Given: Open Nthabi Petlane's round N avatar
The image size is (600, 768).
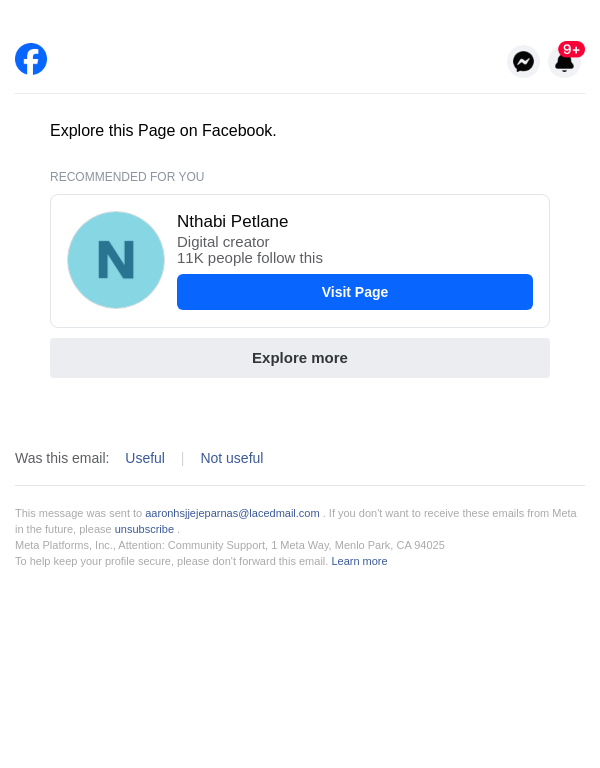Looking at the screenshot, I should [x=116, y=260].
